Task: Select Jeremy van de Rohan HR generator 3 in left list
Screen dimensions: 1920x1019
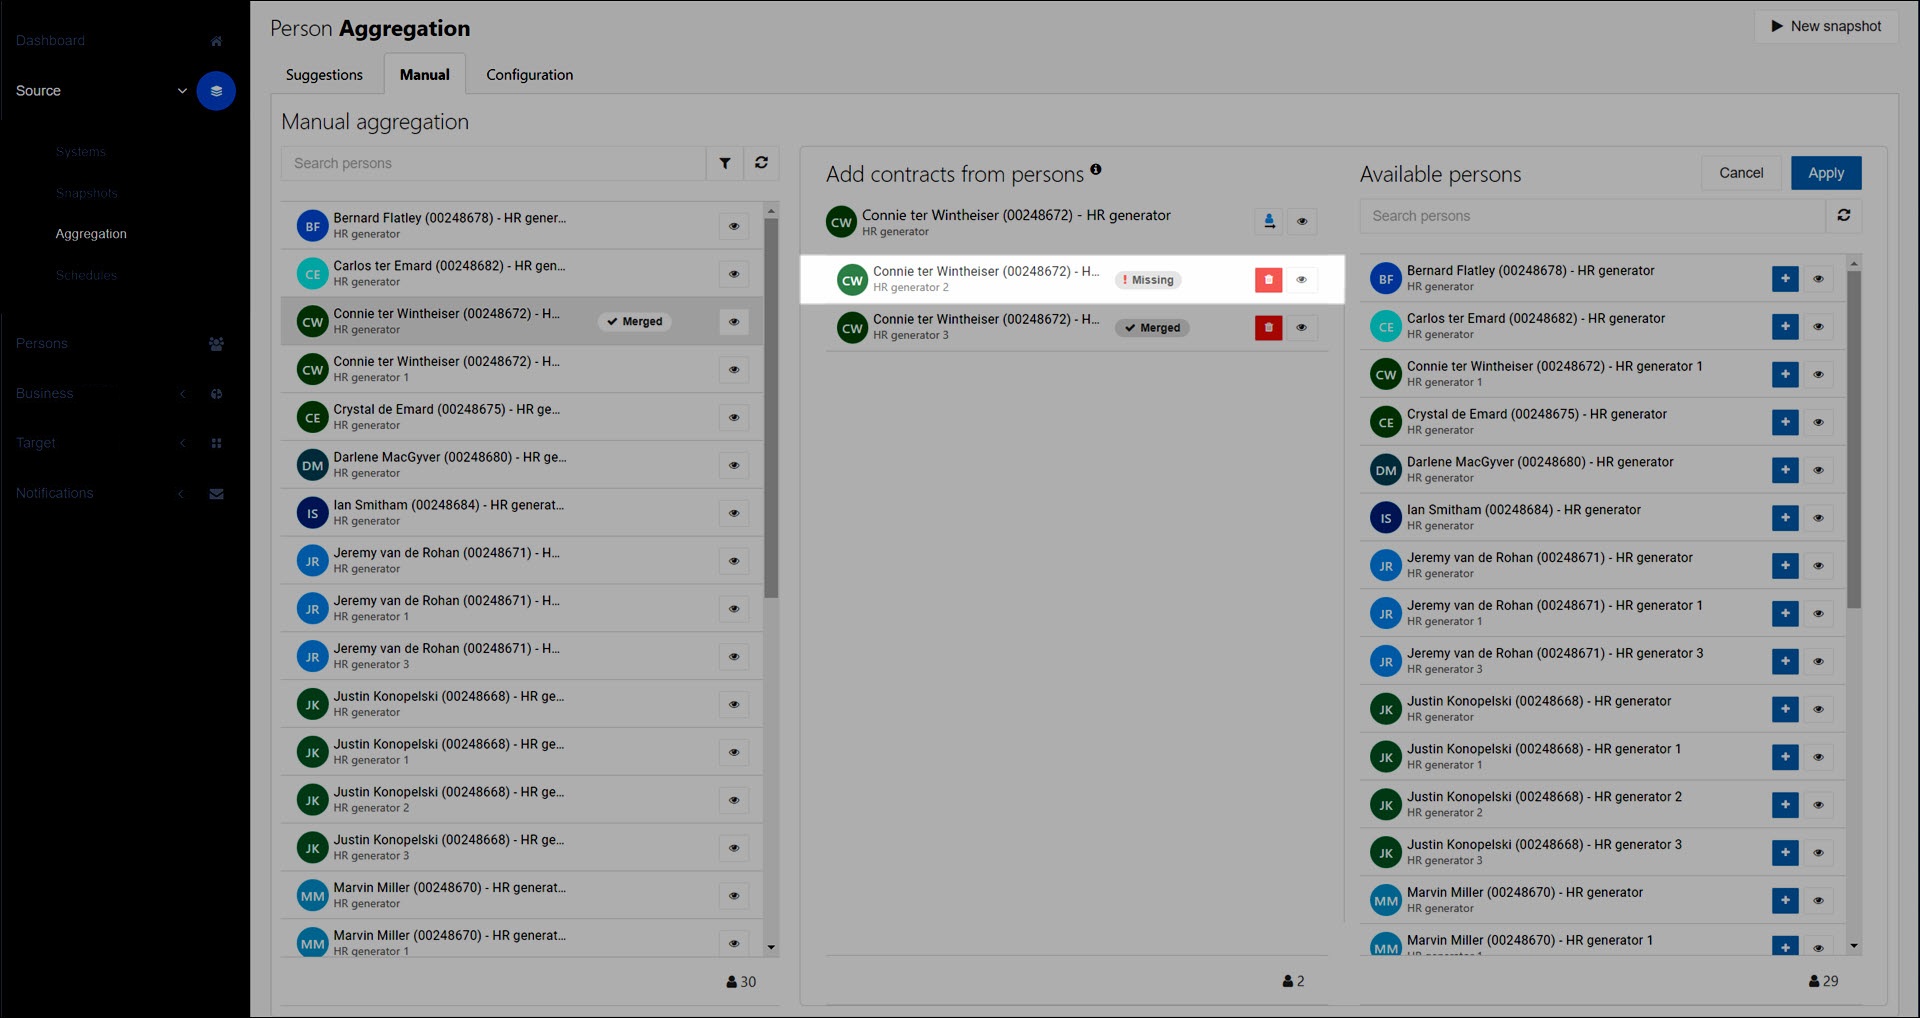Action: coord(522,657)
